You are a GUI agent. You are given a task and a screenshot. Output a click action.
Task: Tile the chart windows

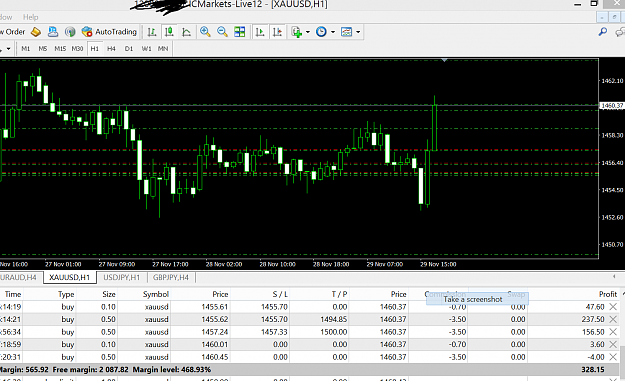pyautogui.click(x=240, y=32)
